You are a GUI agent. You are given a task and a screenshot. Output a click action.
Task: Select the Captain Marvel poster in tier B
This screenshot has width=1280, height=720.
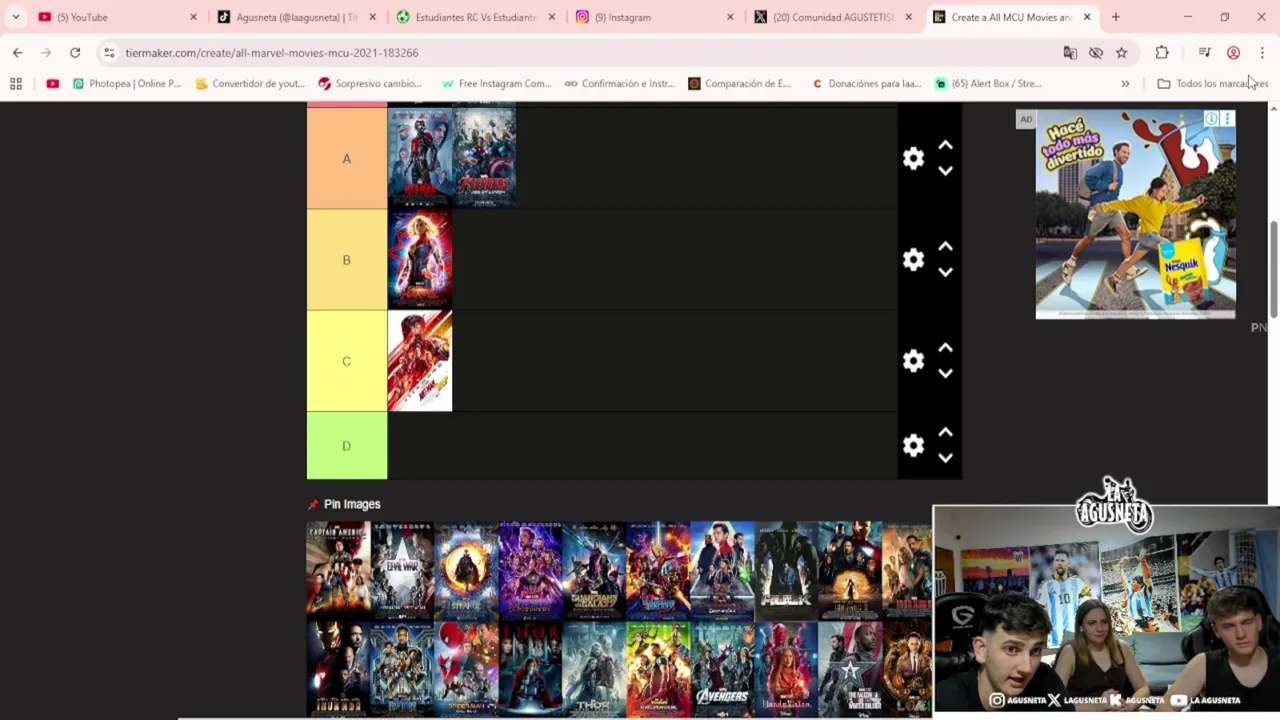(x=419, y=260)
